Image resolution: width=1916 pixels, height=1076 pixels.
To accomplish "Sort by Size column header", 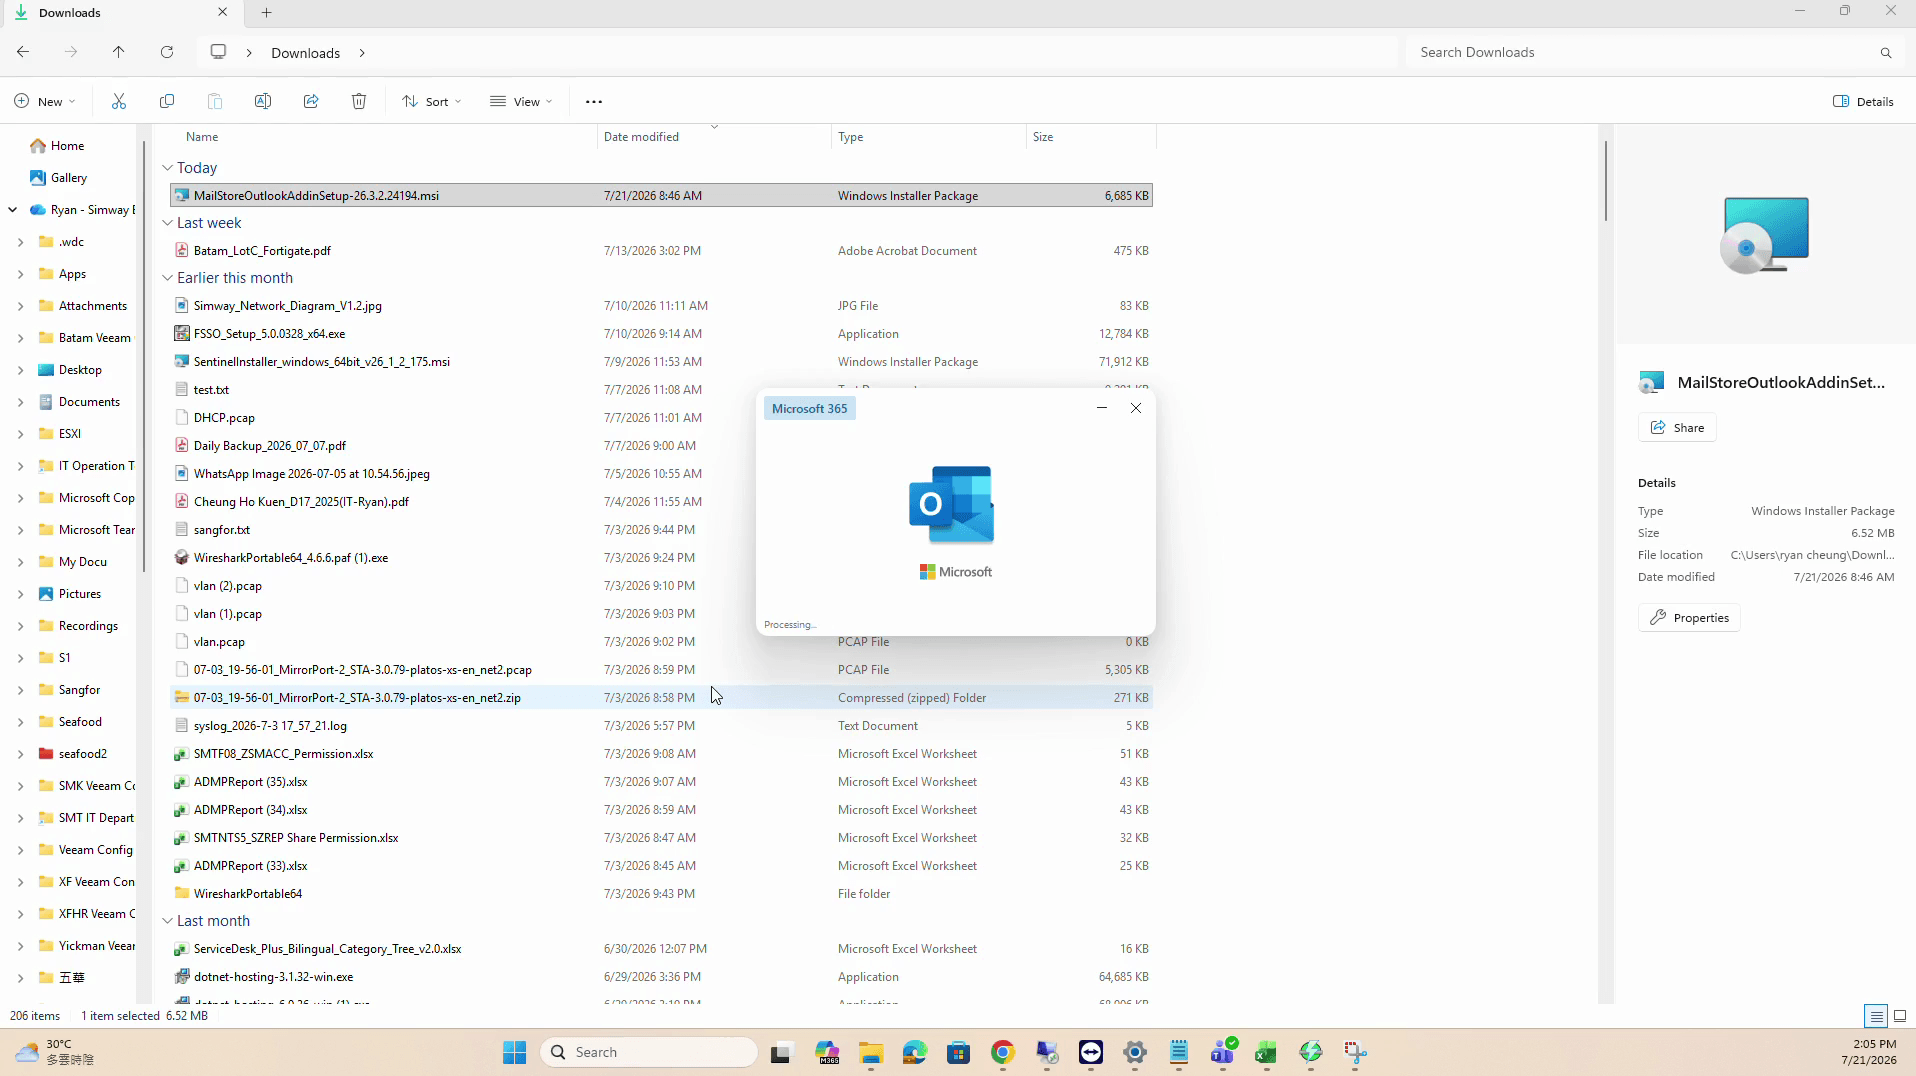I will (1043, 137).
